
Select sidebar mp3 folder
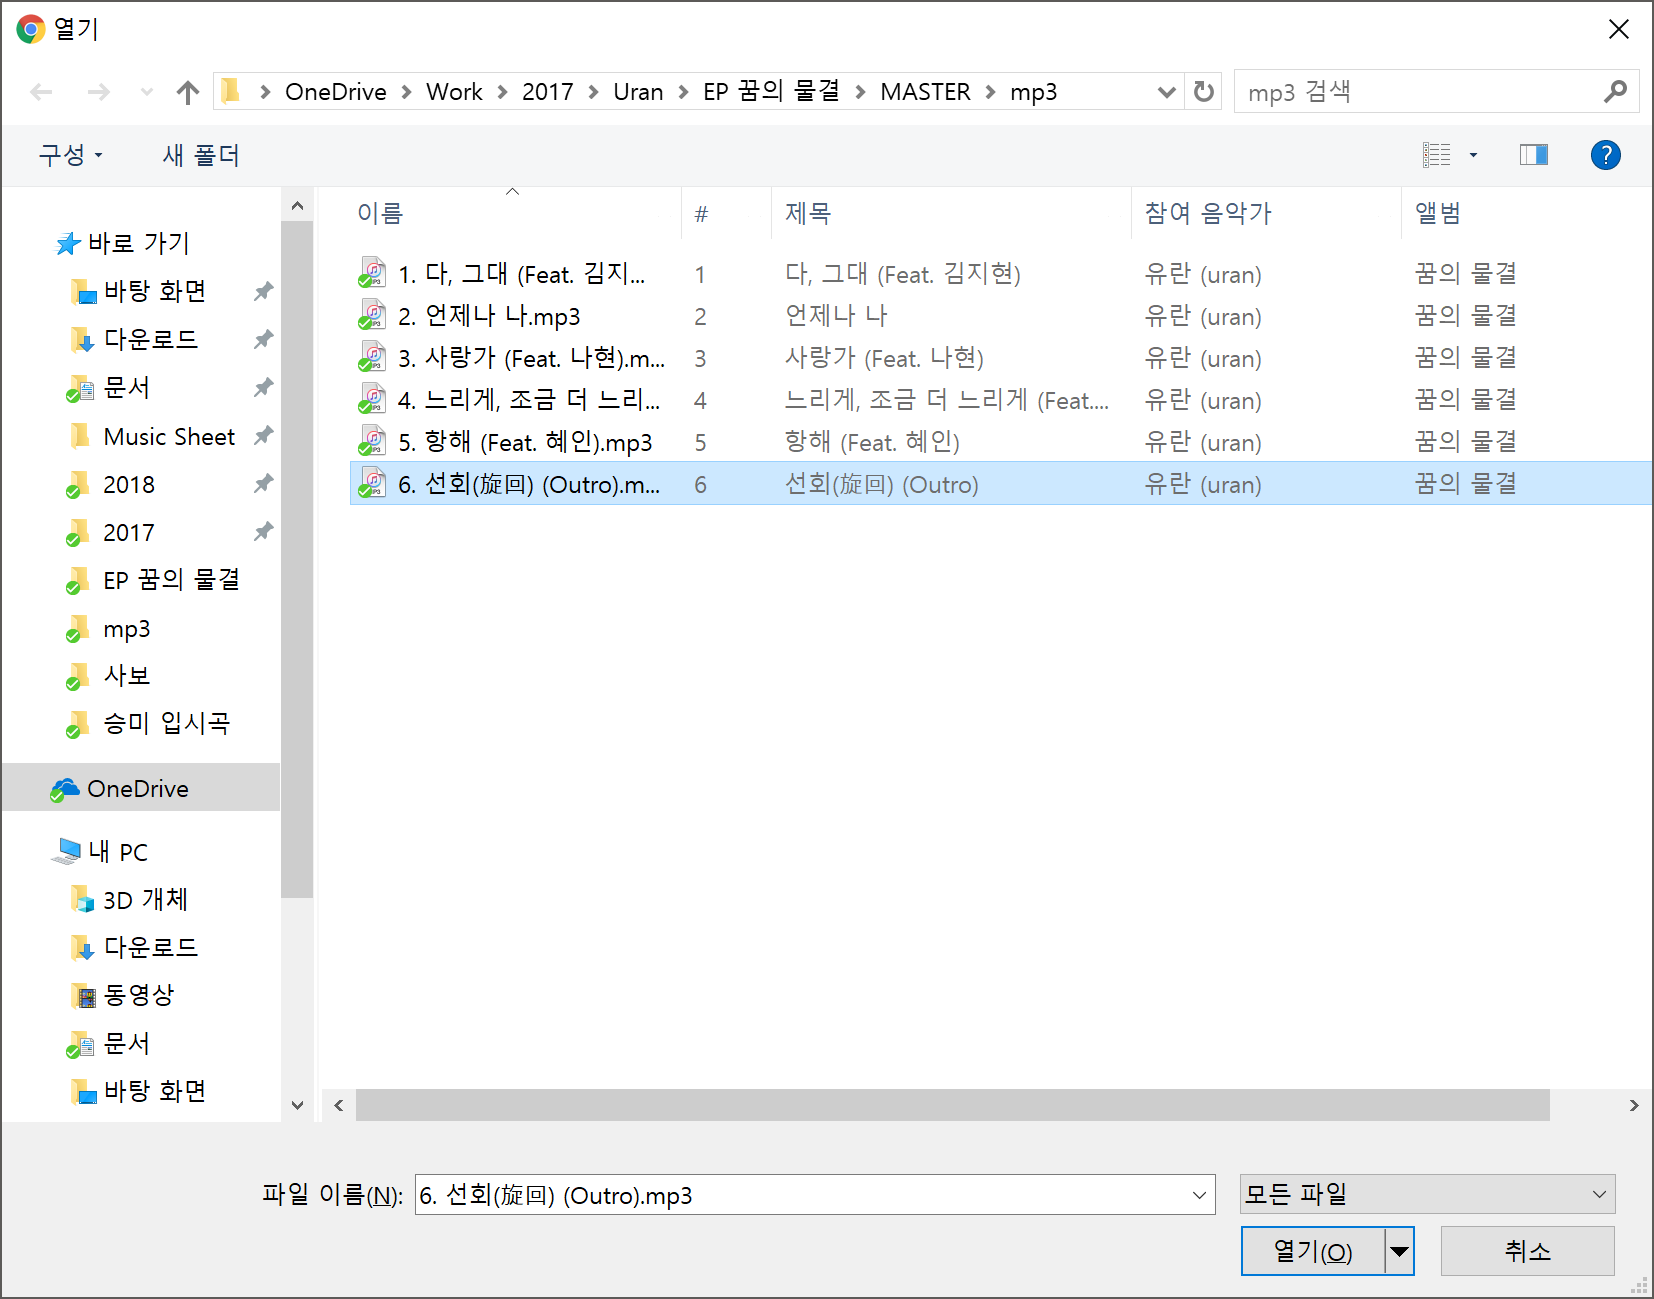click(x=127, y=629)
